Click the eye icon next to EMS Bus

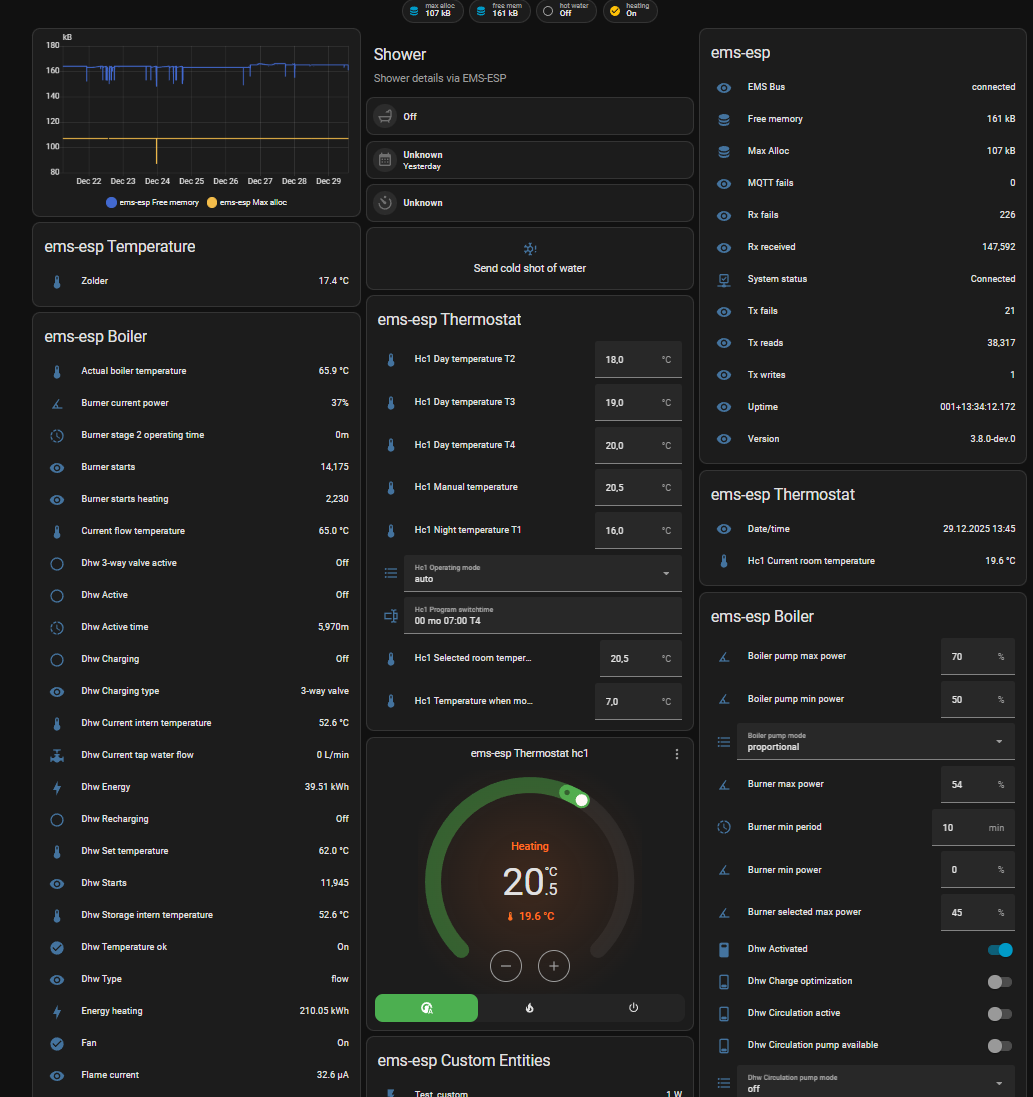pyautogui.click(x=724, y=87)
